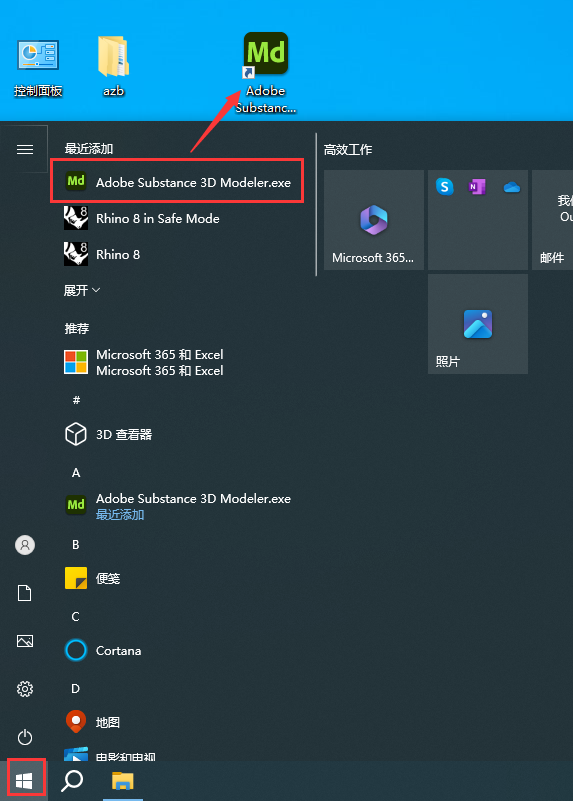Open Adobe Substance desktop shortcut

click(x=266, y=73)
